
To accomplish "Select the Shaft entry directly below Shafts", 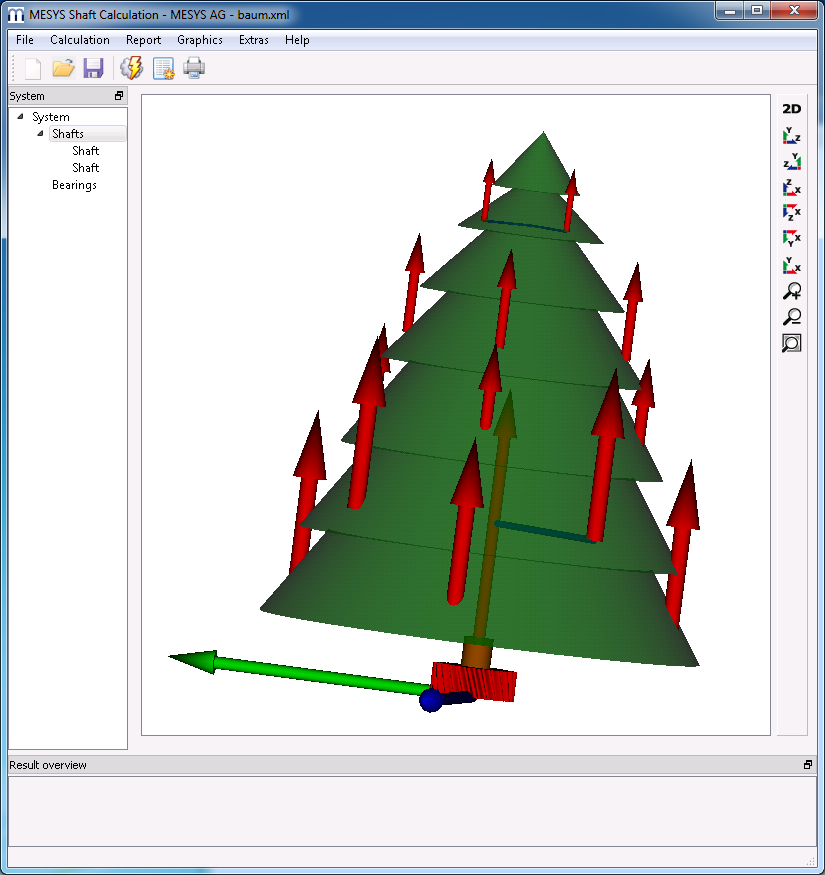I will 85,151.
